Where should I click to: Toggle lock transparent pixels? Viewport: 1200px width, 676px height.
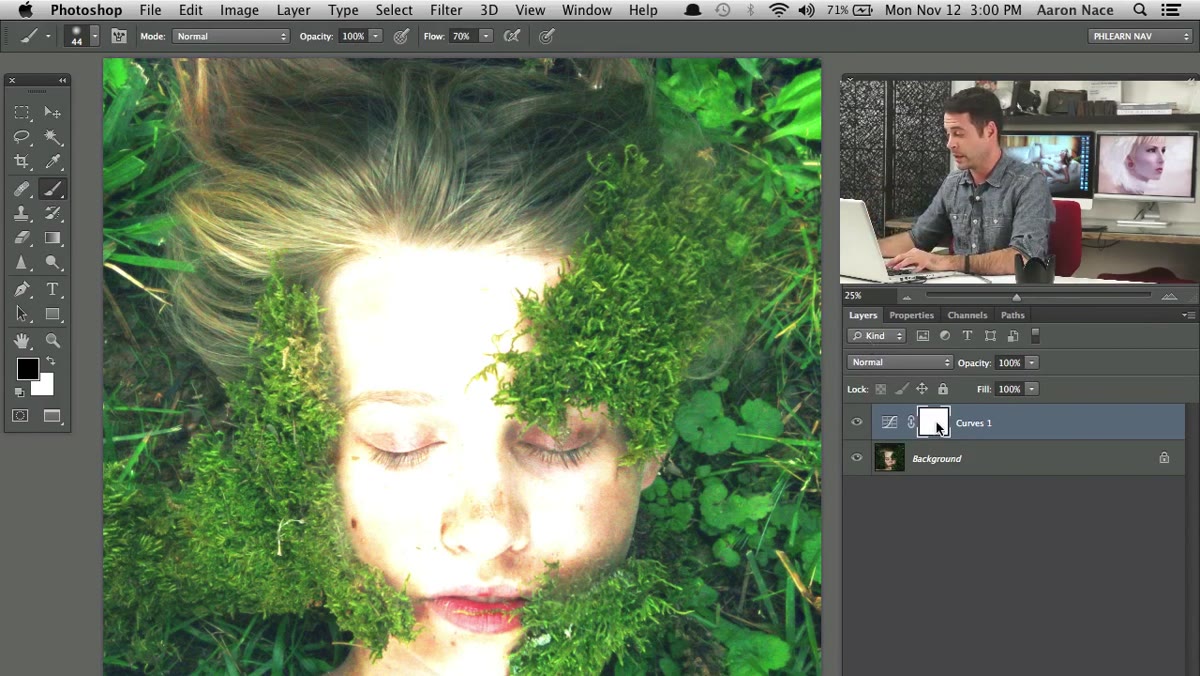point(881,389)
